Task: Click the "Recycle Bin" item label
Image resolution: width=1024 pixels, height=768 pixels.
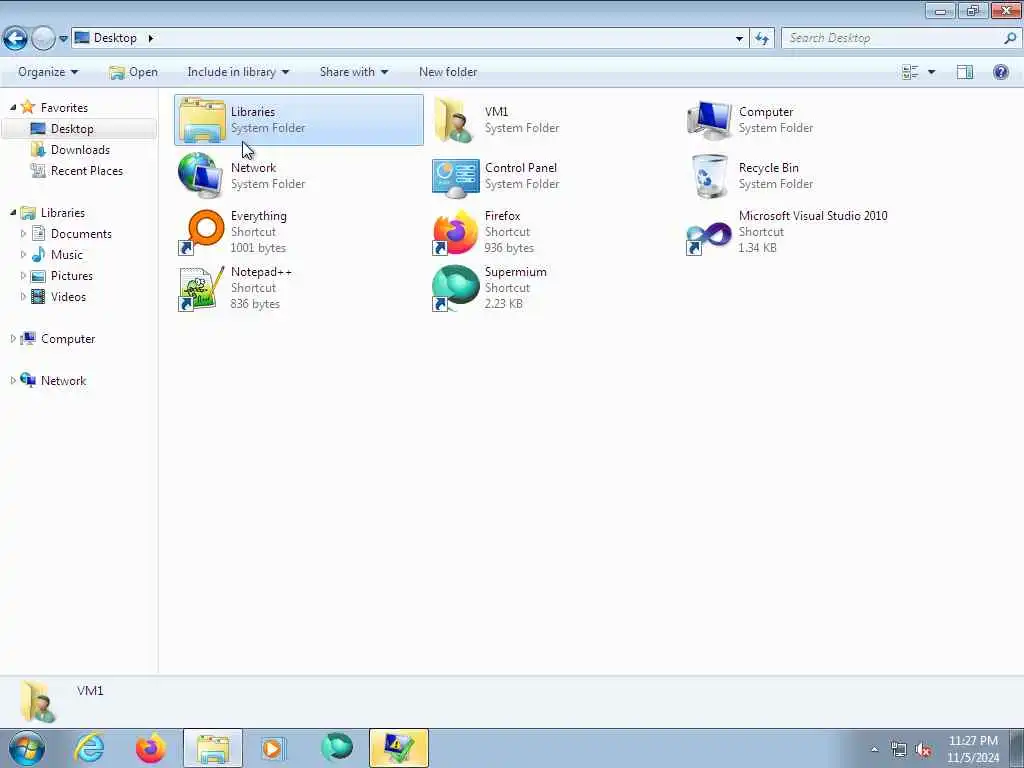Action: pyautogui.click(x=769, y=167)
